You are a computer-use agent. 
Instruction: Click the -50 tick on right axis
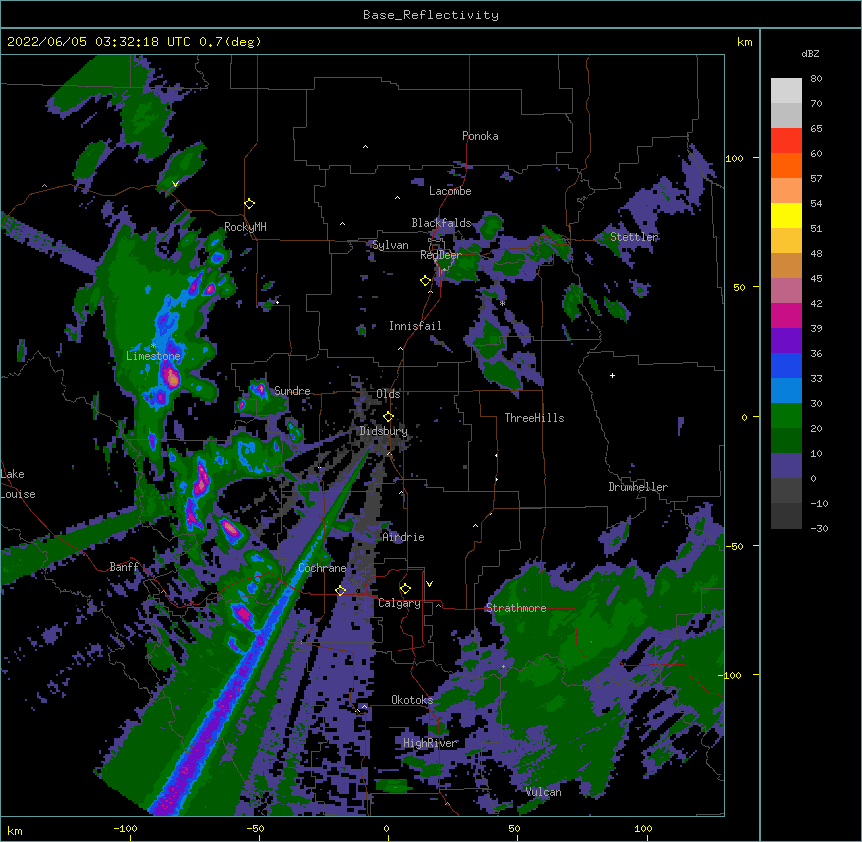[734, 546]
